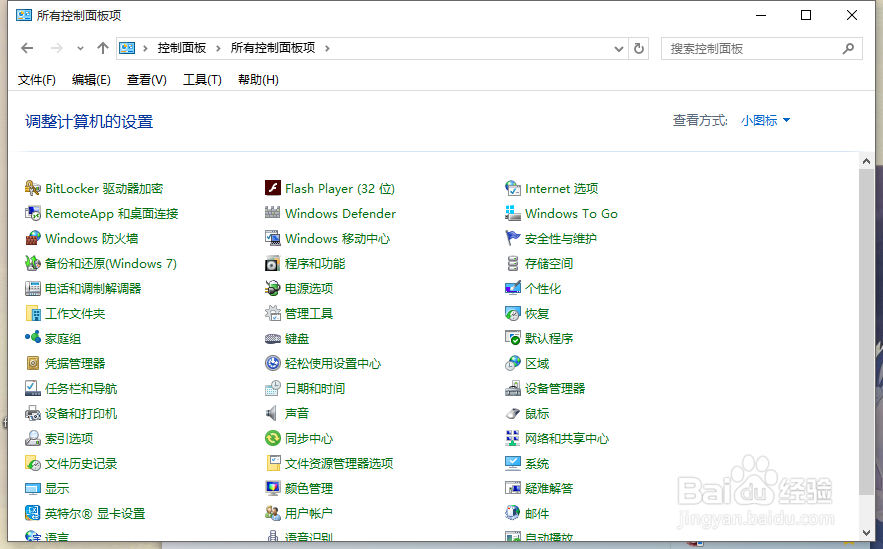Expand the chevron before 控制面板 breadcrumb

tap(145, 48)
